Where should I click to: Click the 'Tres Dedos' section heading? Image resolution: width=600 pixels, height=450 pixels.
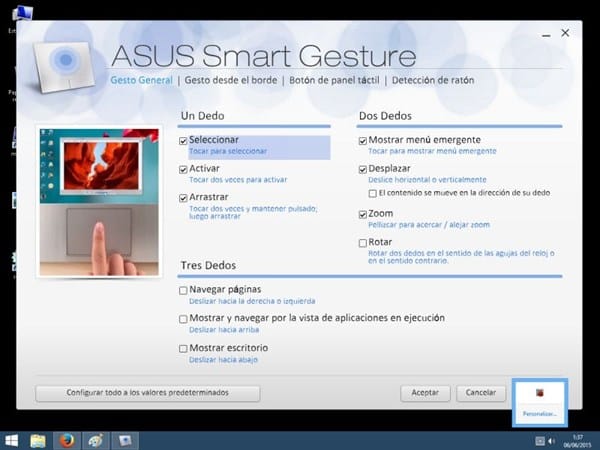[x=208, y=266]
